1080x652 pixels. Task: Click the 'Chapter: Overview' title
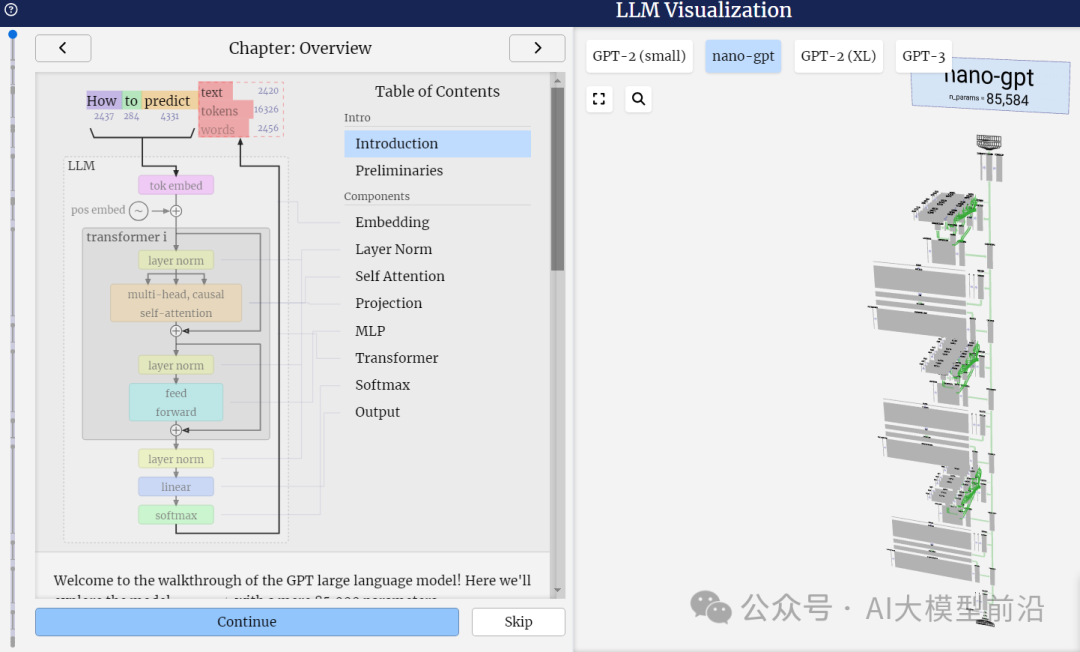pos(300,48)
